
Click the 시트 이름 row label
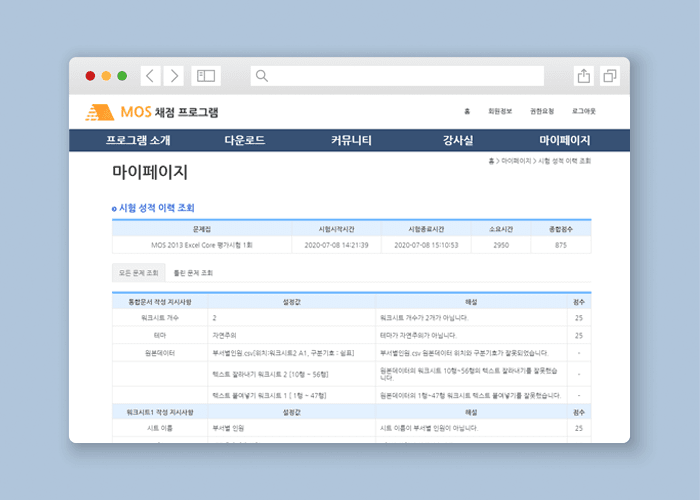[160, 428]
